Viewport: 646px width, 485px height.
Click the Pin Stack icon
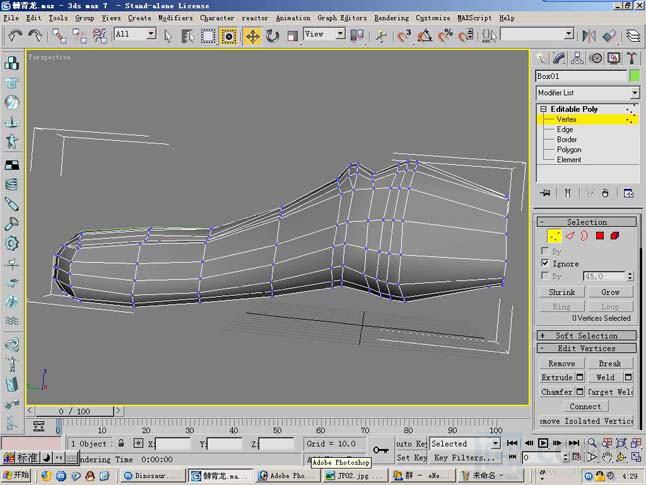pyautogui.click(x=546, y=193)
